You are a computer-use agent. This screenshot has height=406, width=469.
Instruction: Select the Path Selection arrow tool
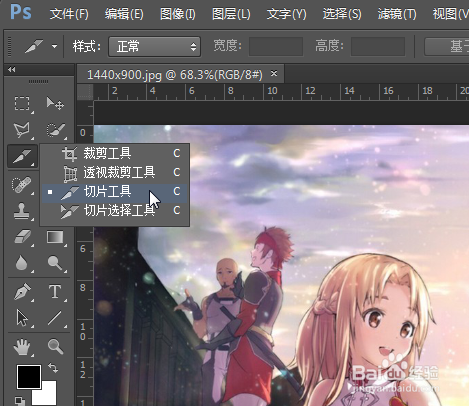tap(22, 318)
